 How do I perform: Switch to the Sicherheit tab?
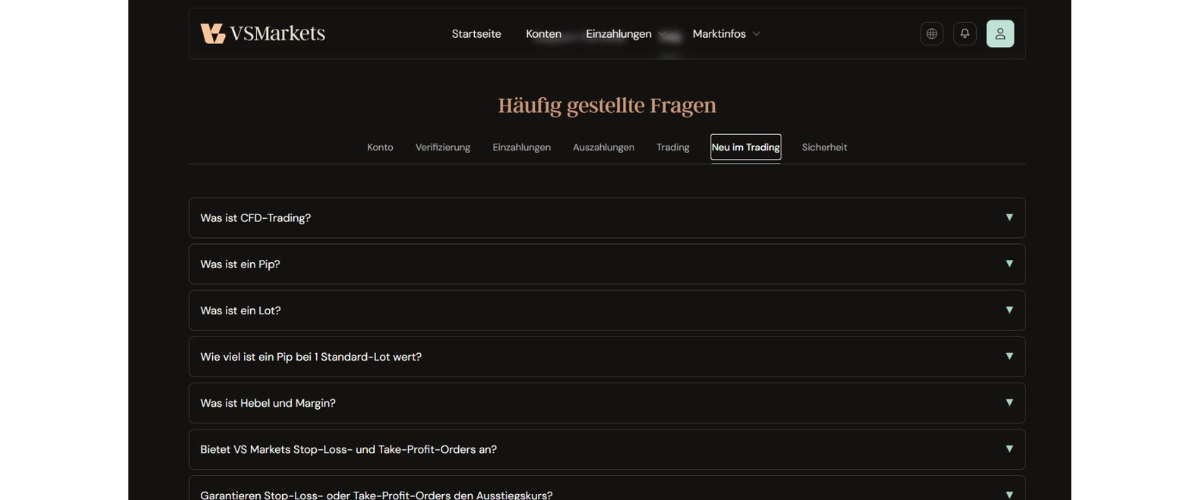pyautogui.click(x=824, y=147)
